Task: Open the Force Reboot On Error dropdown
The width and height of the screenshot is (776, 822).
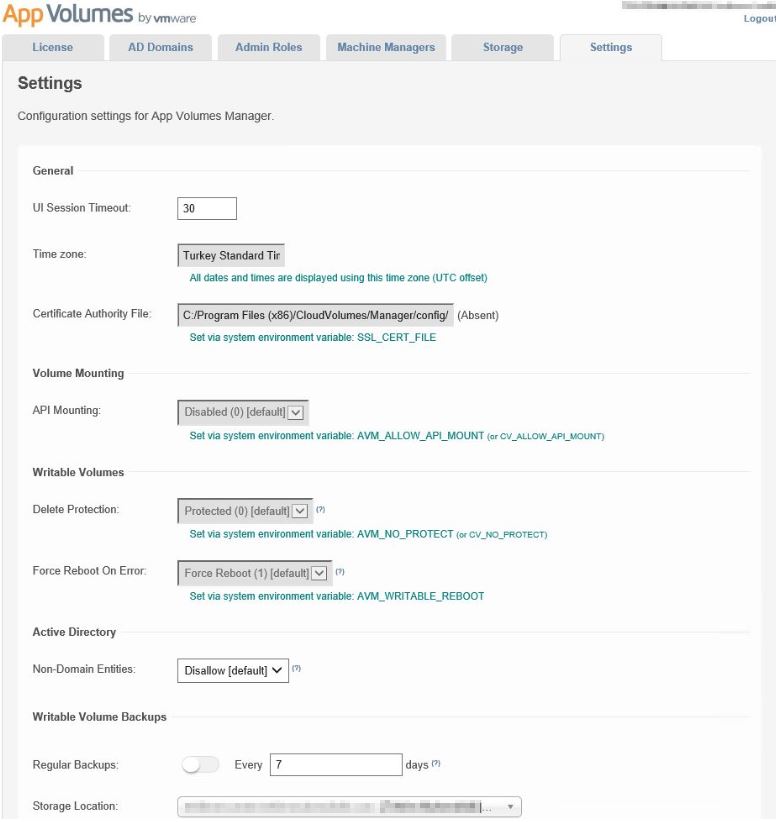Action: 255,573
